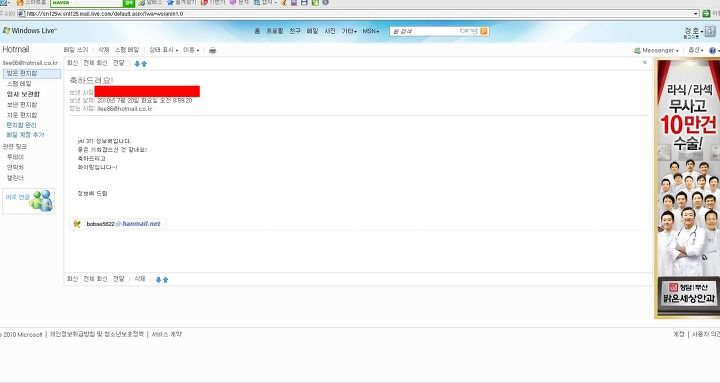Click bottom up-arrow navigation icon

pos(165,279)
